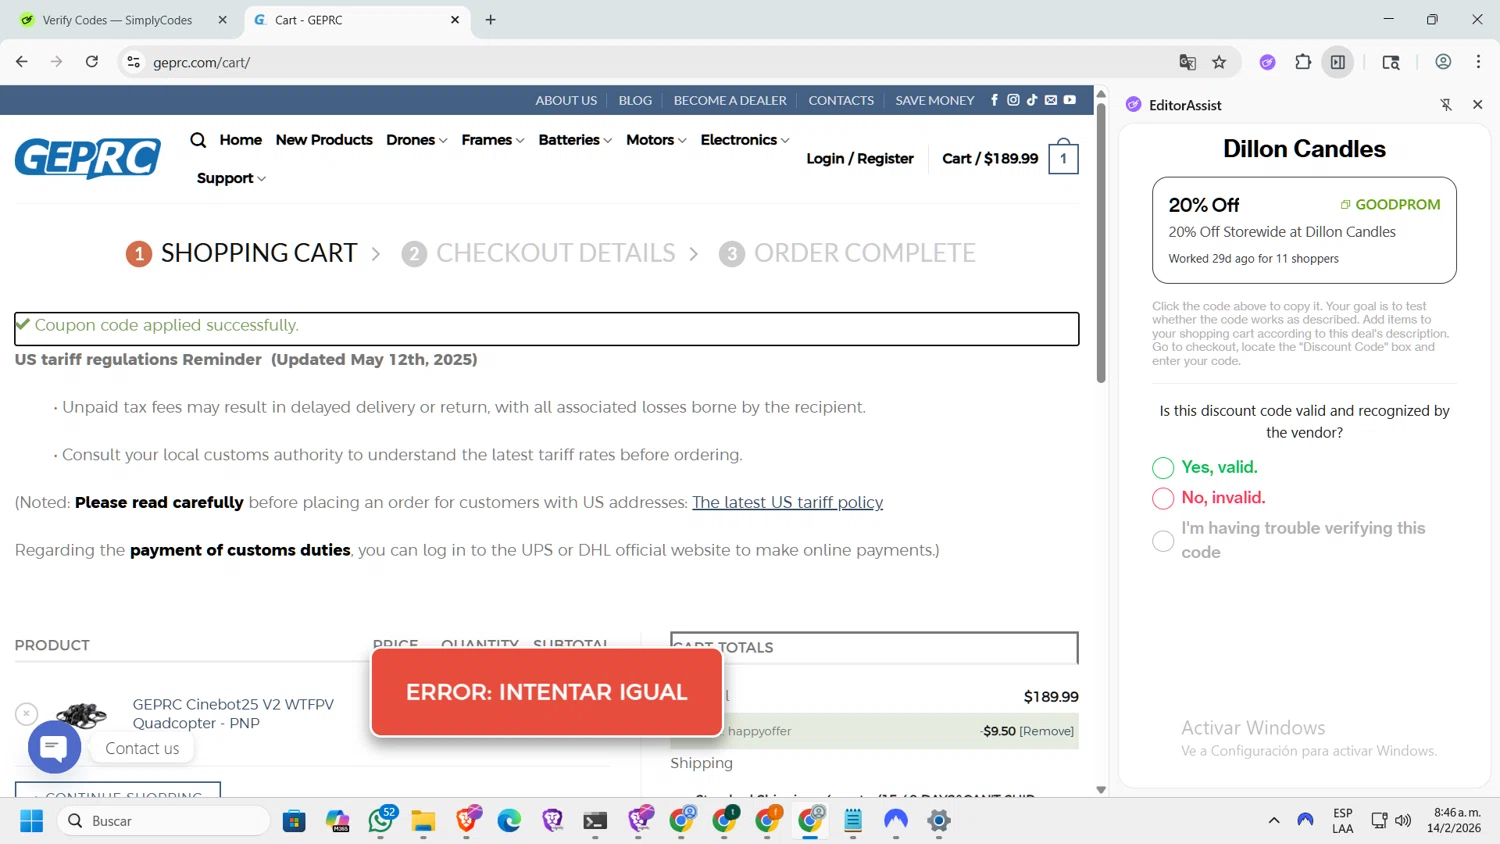Open the browser Extensions puzzle icon
Viewport: 1500px width, 844px height.
click(1303, 62)
